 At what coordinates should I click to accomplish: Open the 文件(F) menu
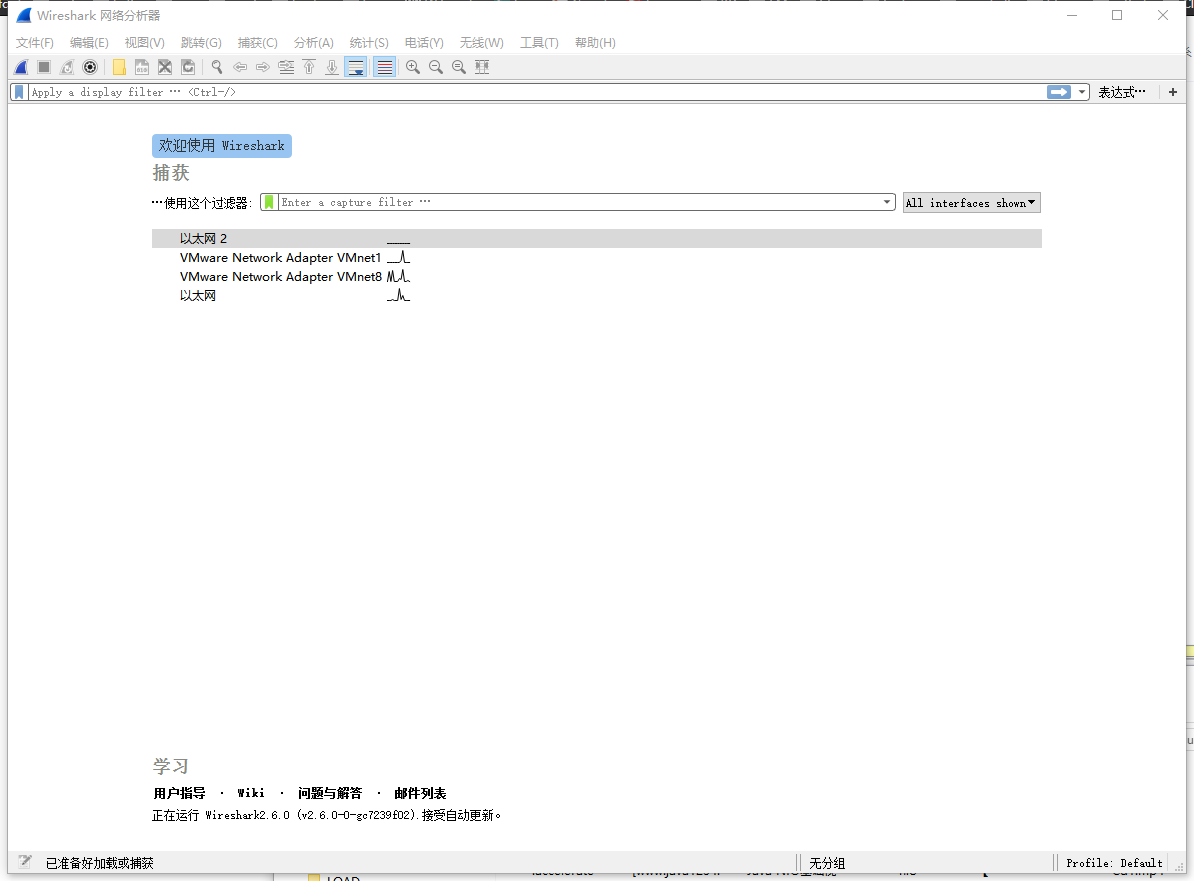point(35,43)
